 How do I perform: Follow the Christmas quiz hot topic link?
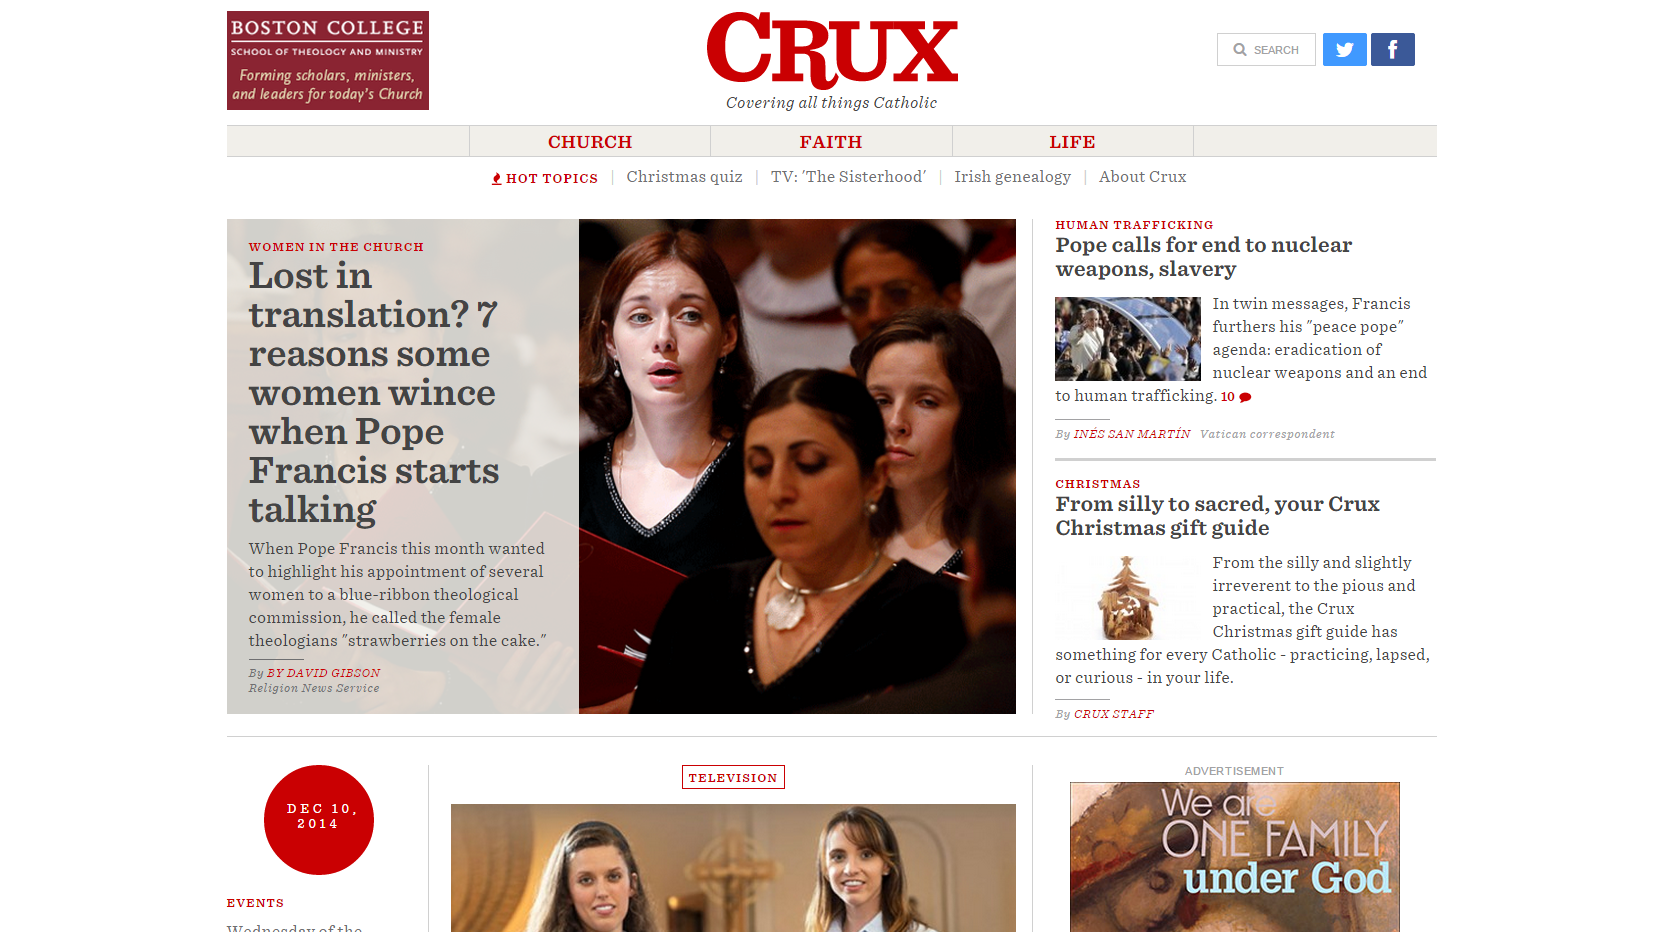click(x=684, y=177)
